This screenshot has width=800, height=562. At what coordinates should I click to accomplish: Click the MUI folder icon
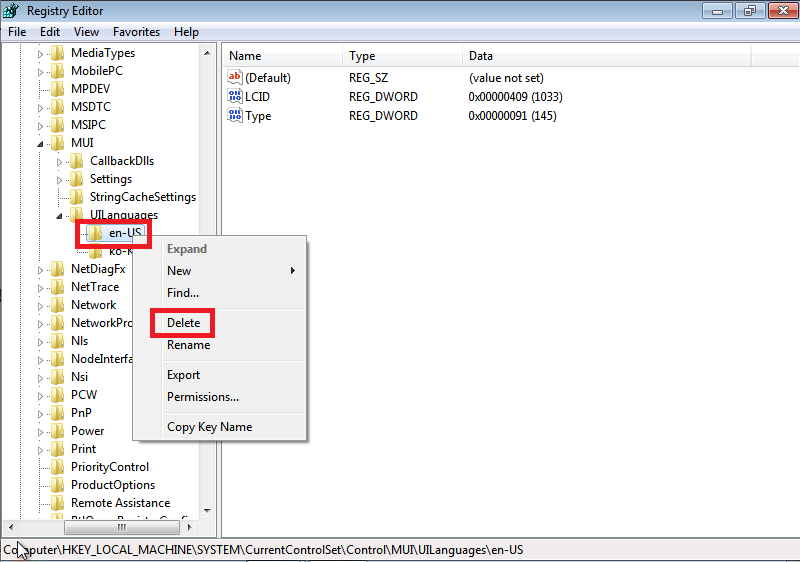tap(57, 143)
